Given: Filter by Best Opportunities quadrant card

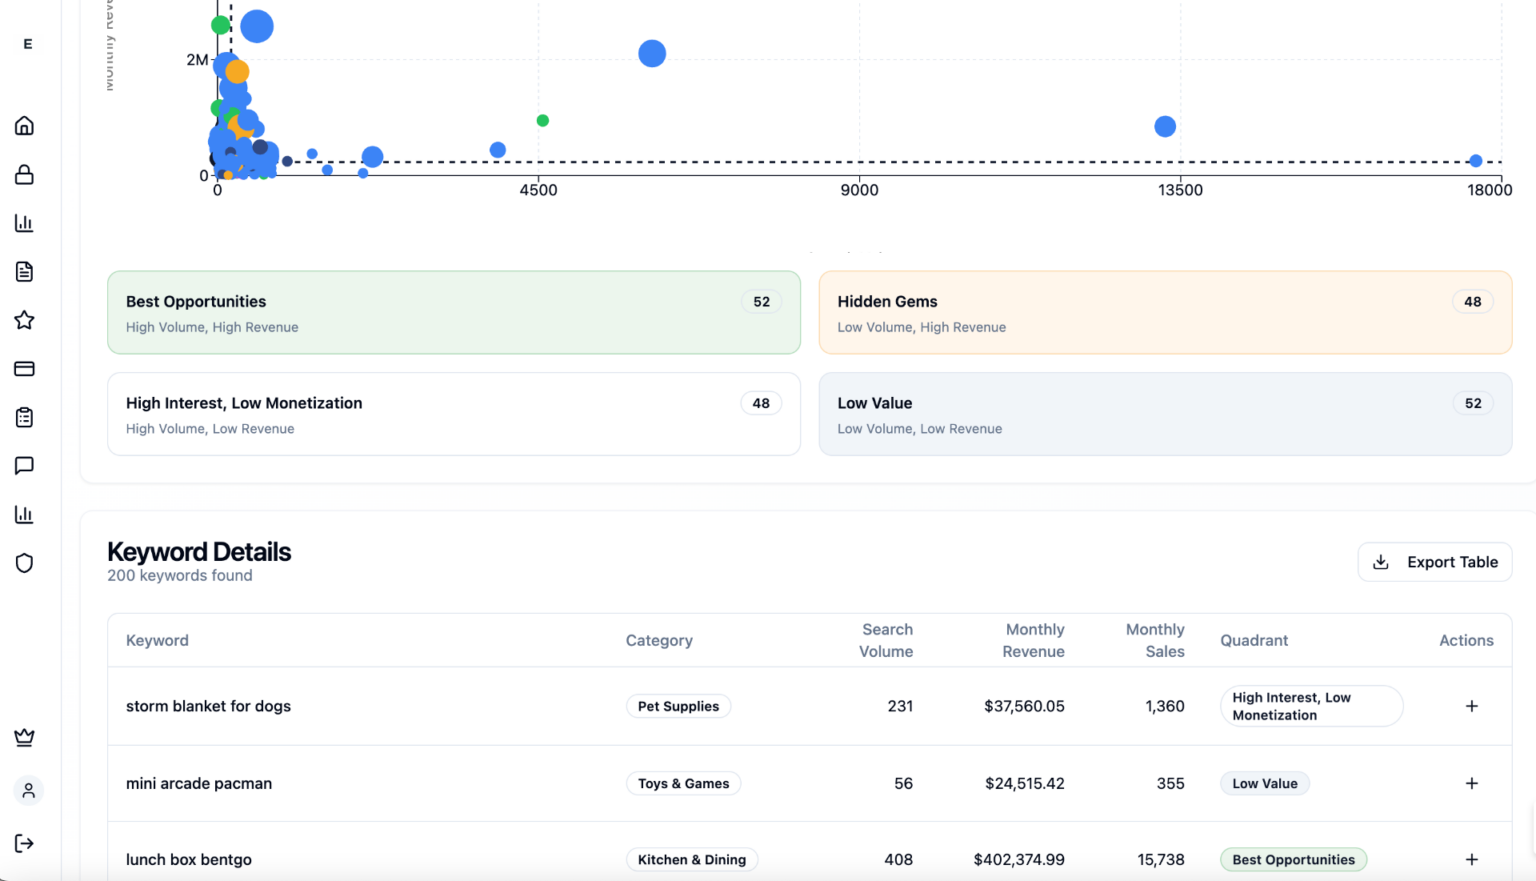Looking at the screenshot, I should [454, 312].
